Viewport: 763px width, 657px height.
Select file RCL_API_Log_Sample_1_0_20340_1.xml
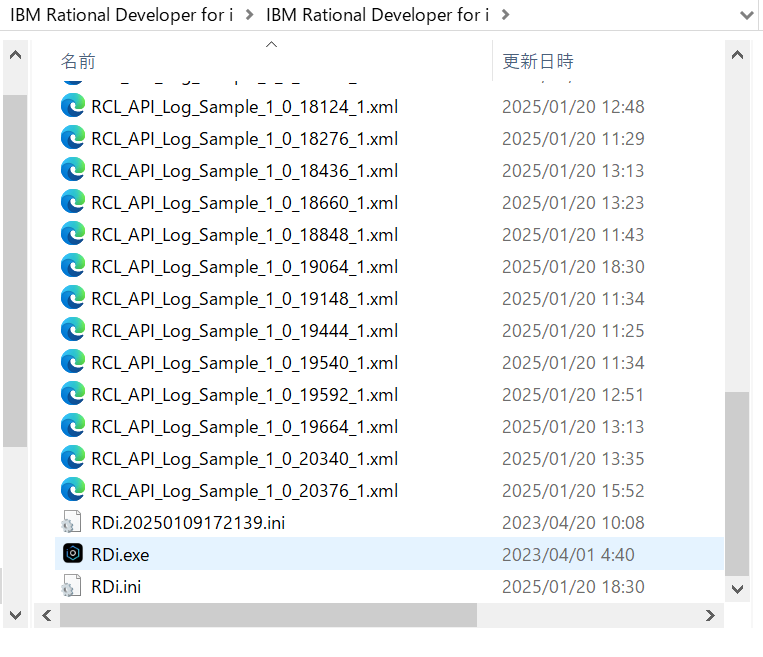coord(245,459)
